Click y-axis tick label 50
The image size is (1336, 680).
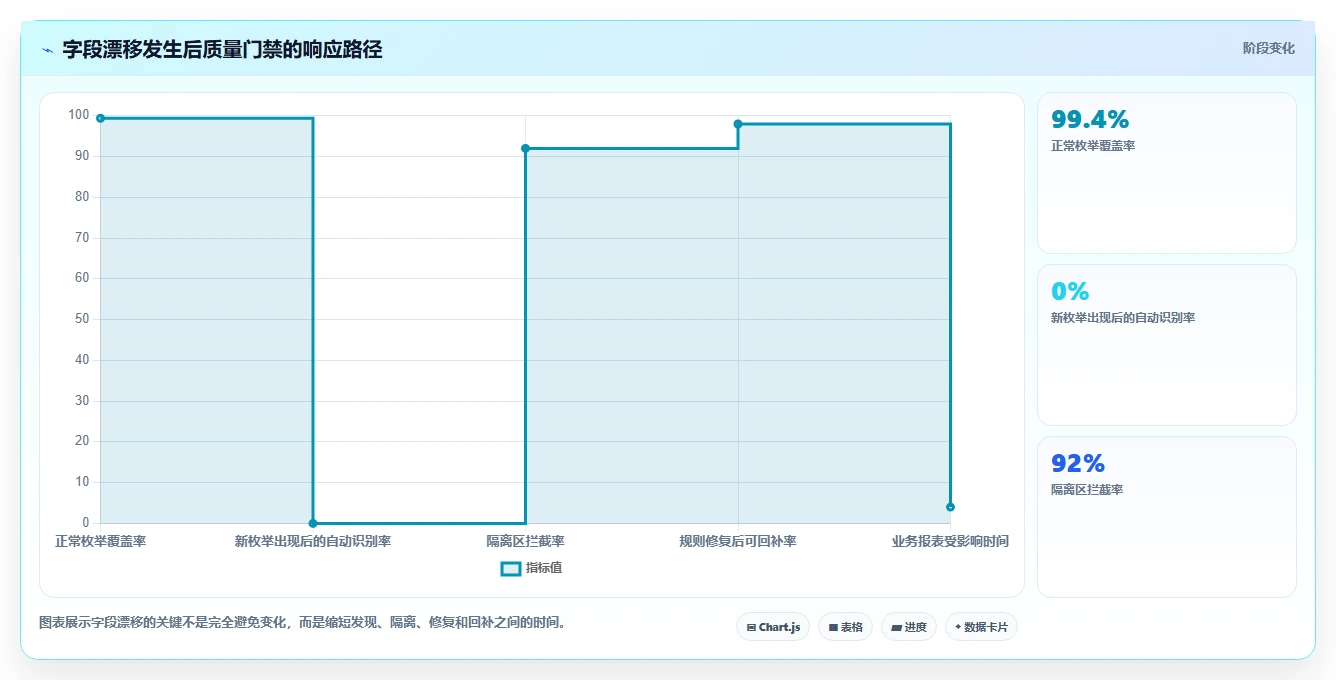click(82, 319)
